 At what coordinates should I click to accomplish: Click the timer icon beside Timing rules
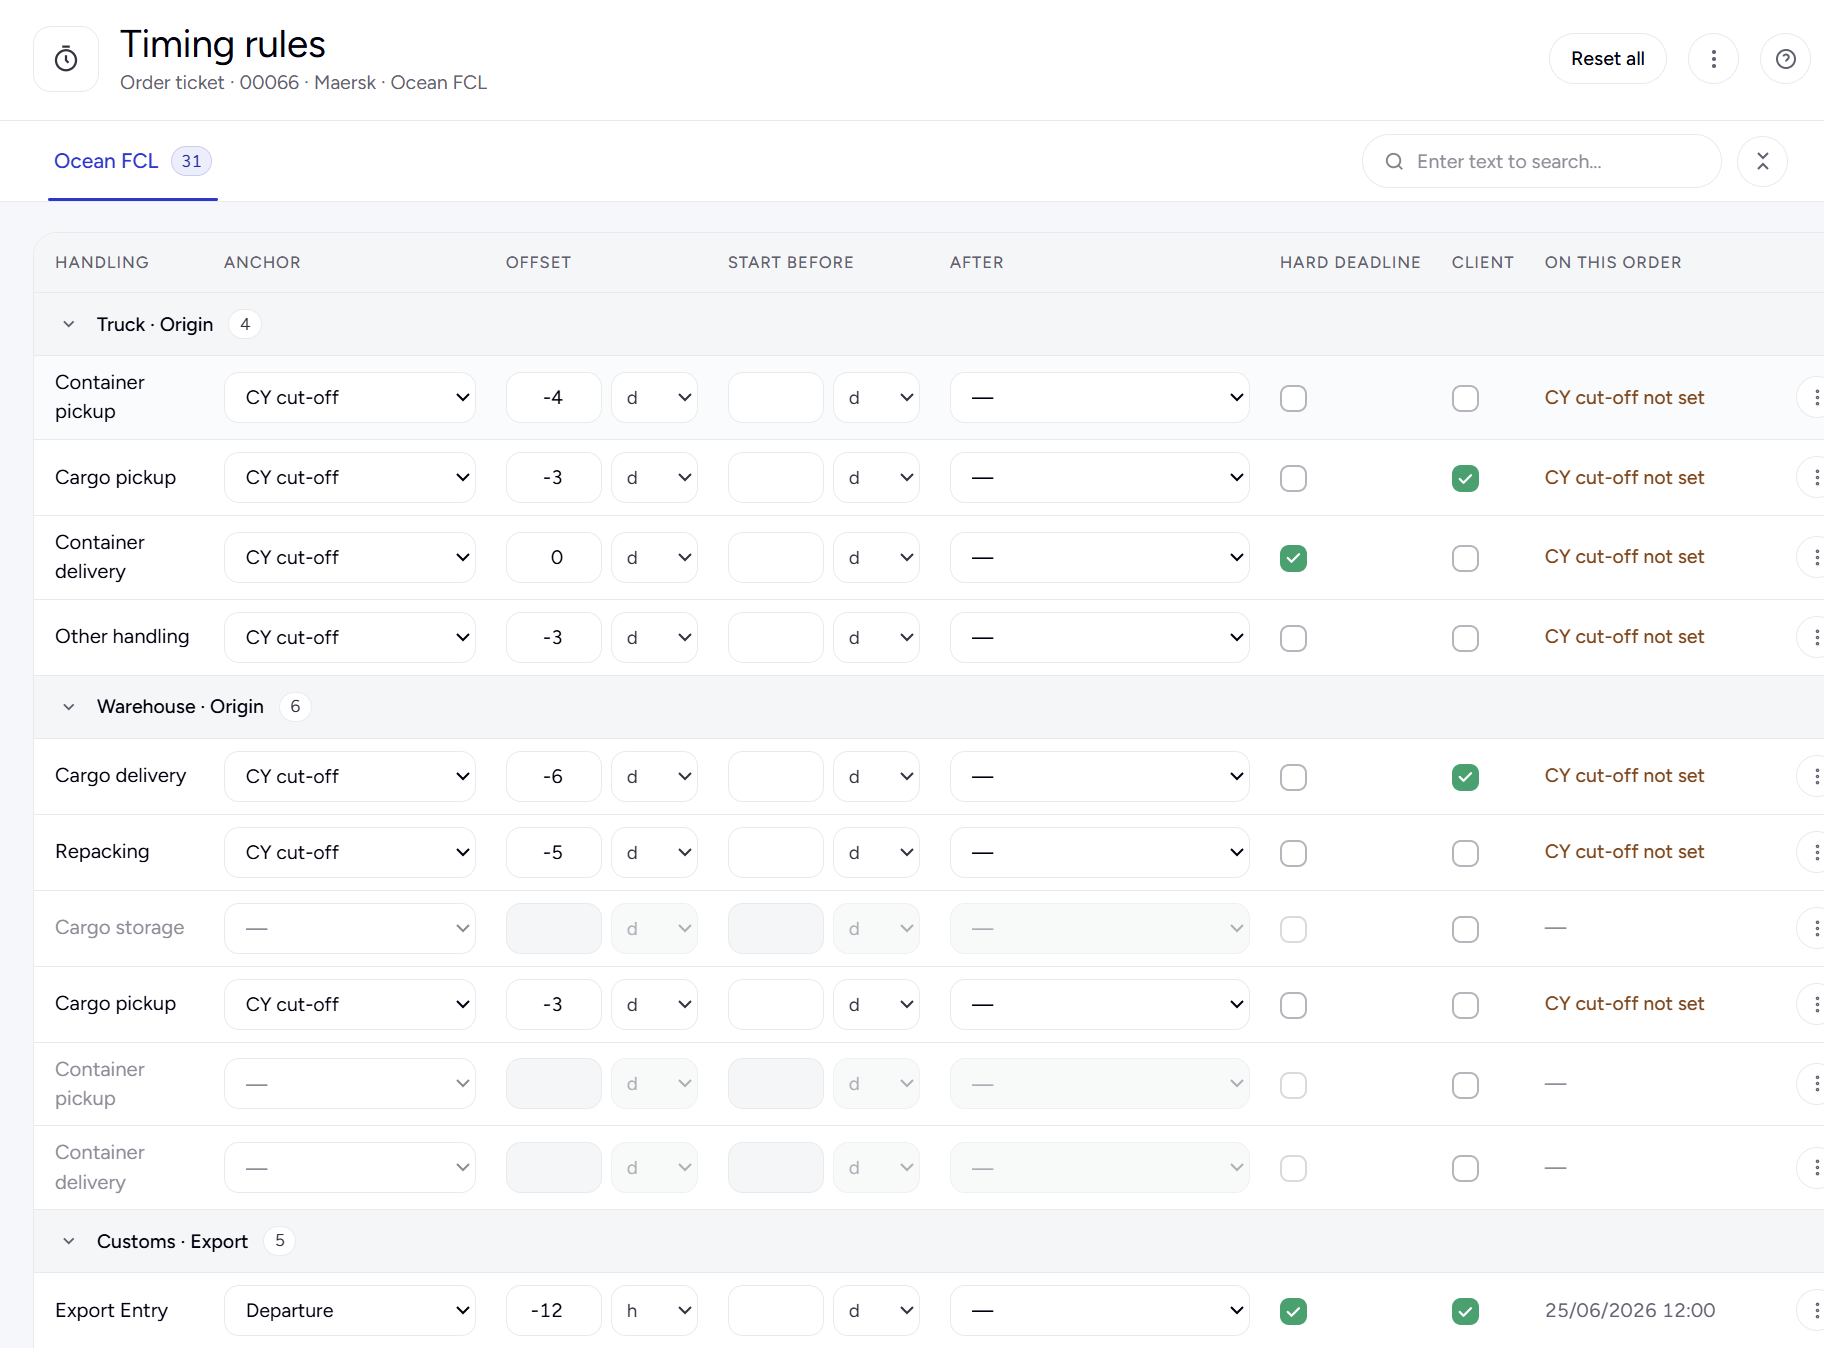[66, 59]
